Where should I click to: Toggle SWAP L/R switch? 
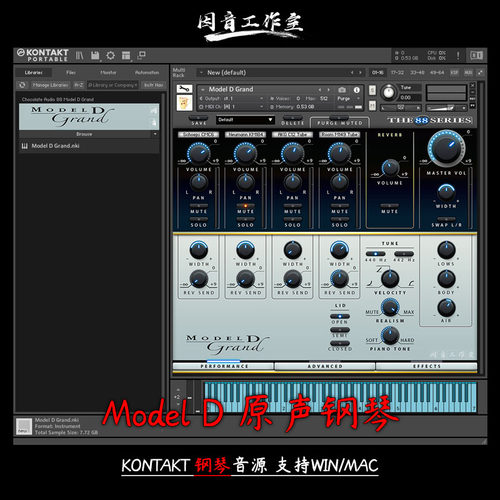pos(446,219)
